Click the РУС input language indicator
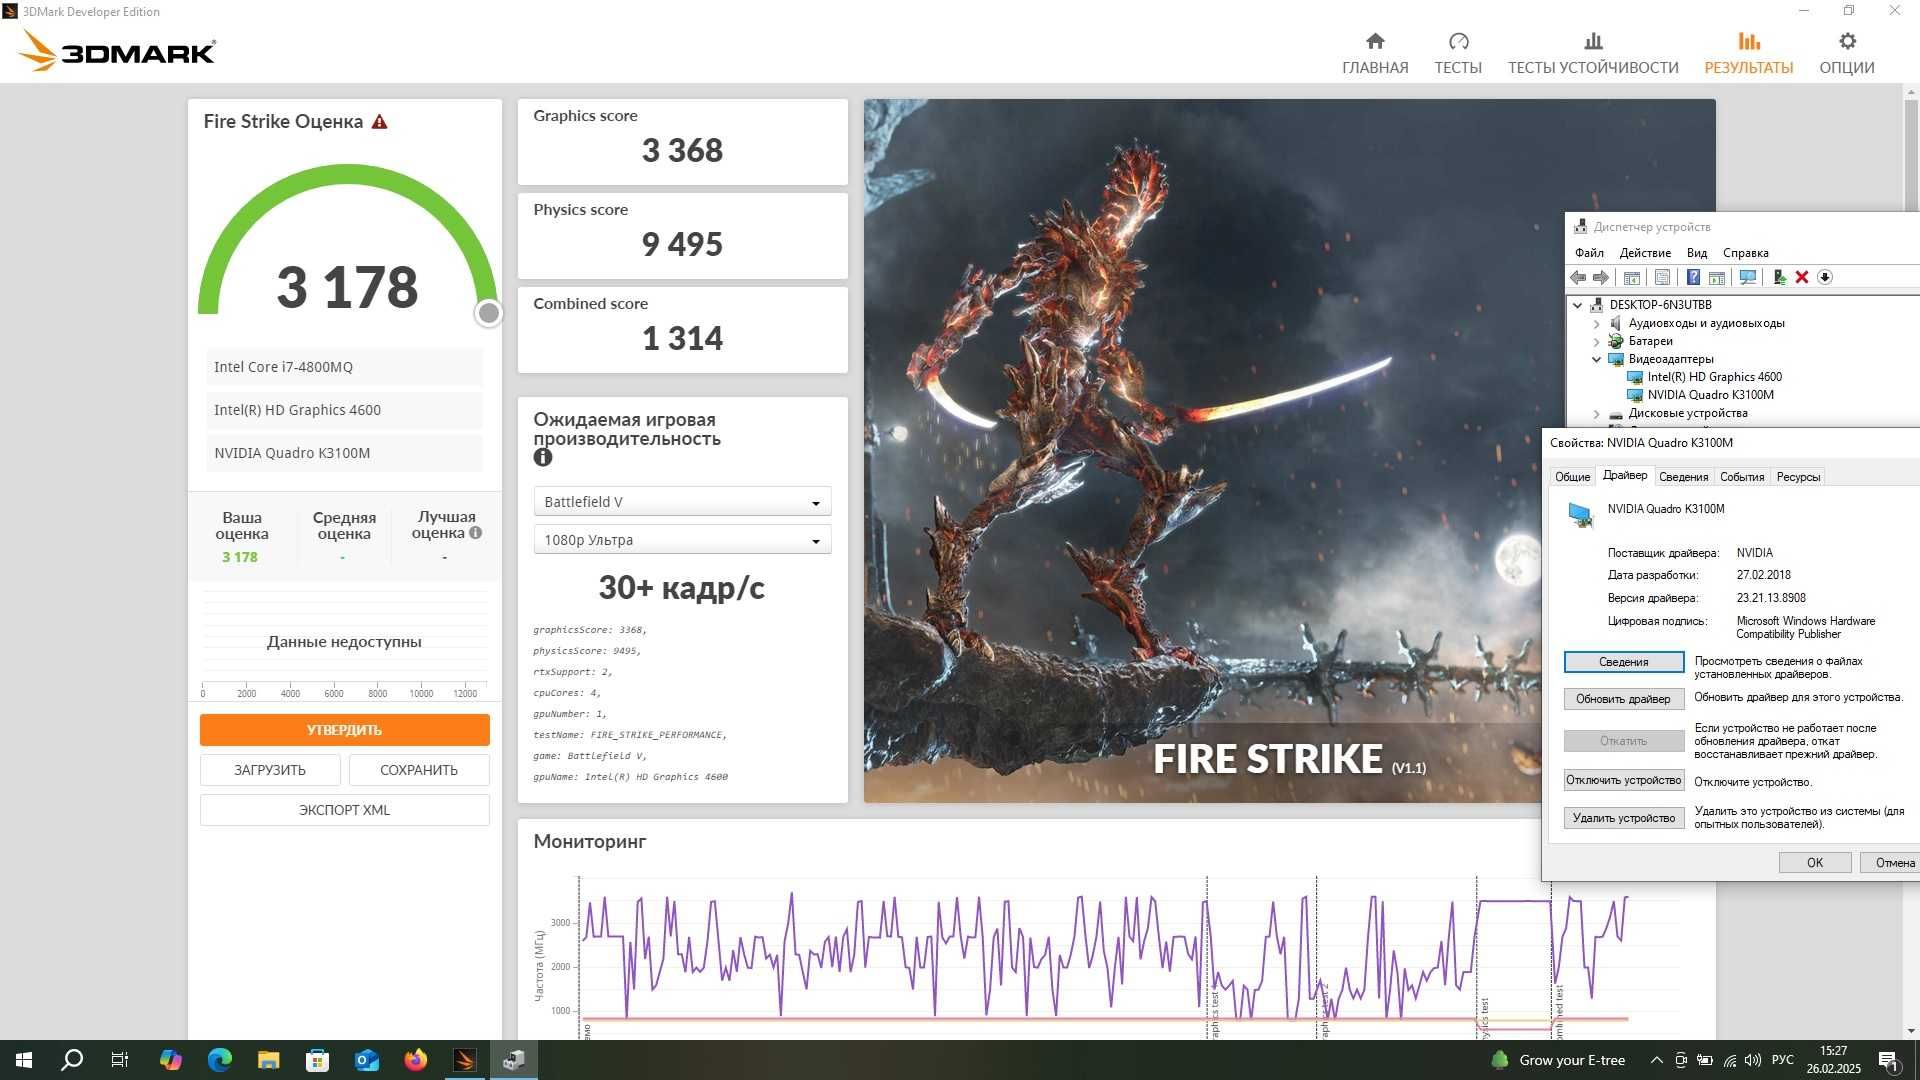This screenshot has height=1080, width=1920. coord(1782,1060)
